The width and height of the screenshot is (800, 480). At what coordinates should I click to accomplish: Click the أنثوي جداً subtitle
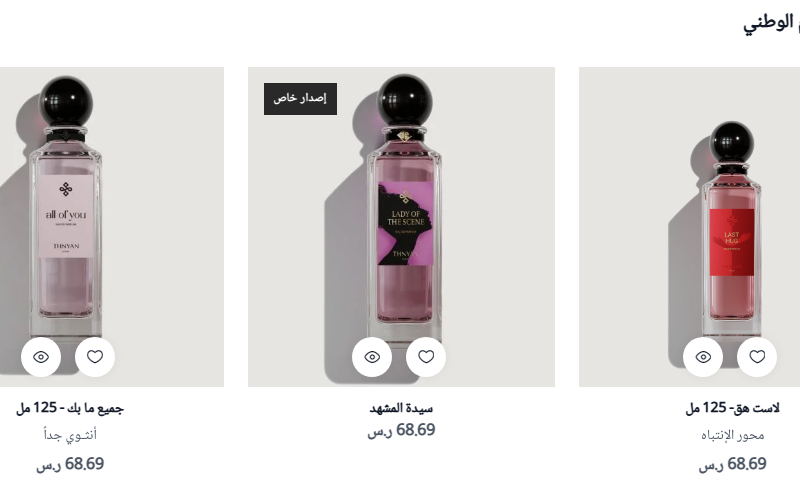tap(70, 435)
